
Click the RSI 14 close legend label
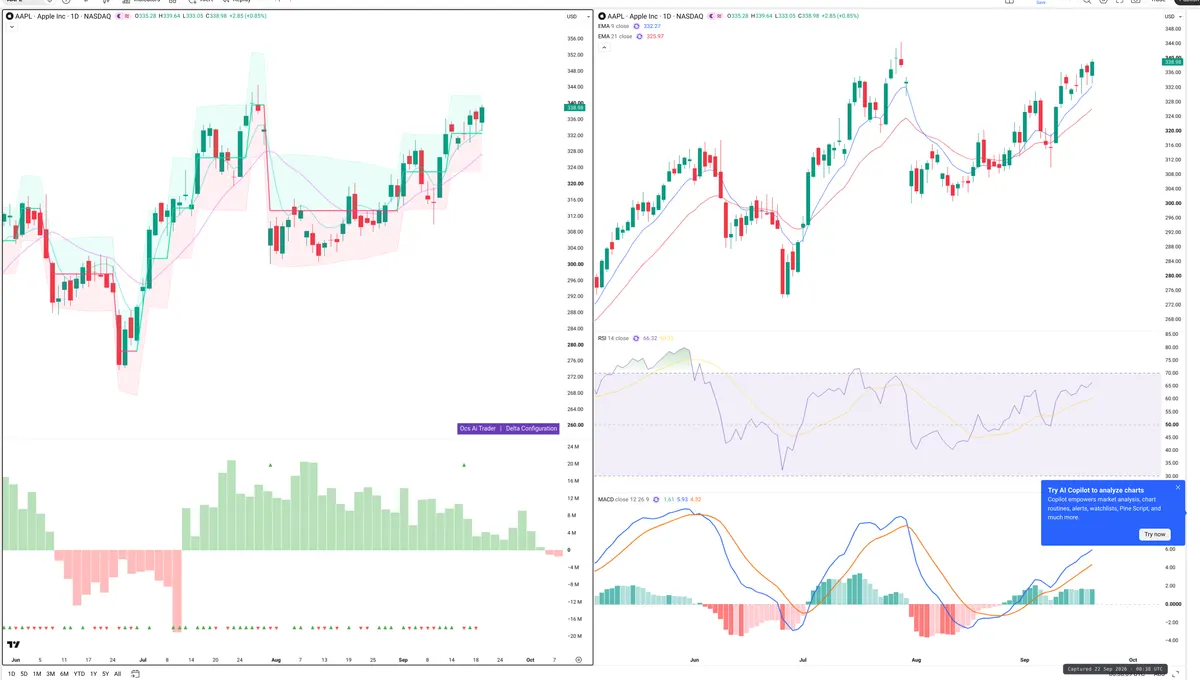click(x=613, y=338)
